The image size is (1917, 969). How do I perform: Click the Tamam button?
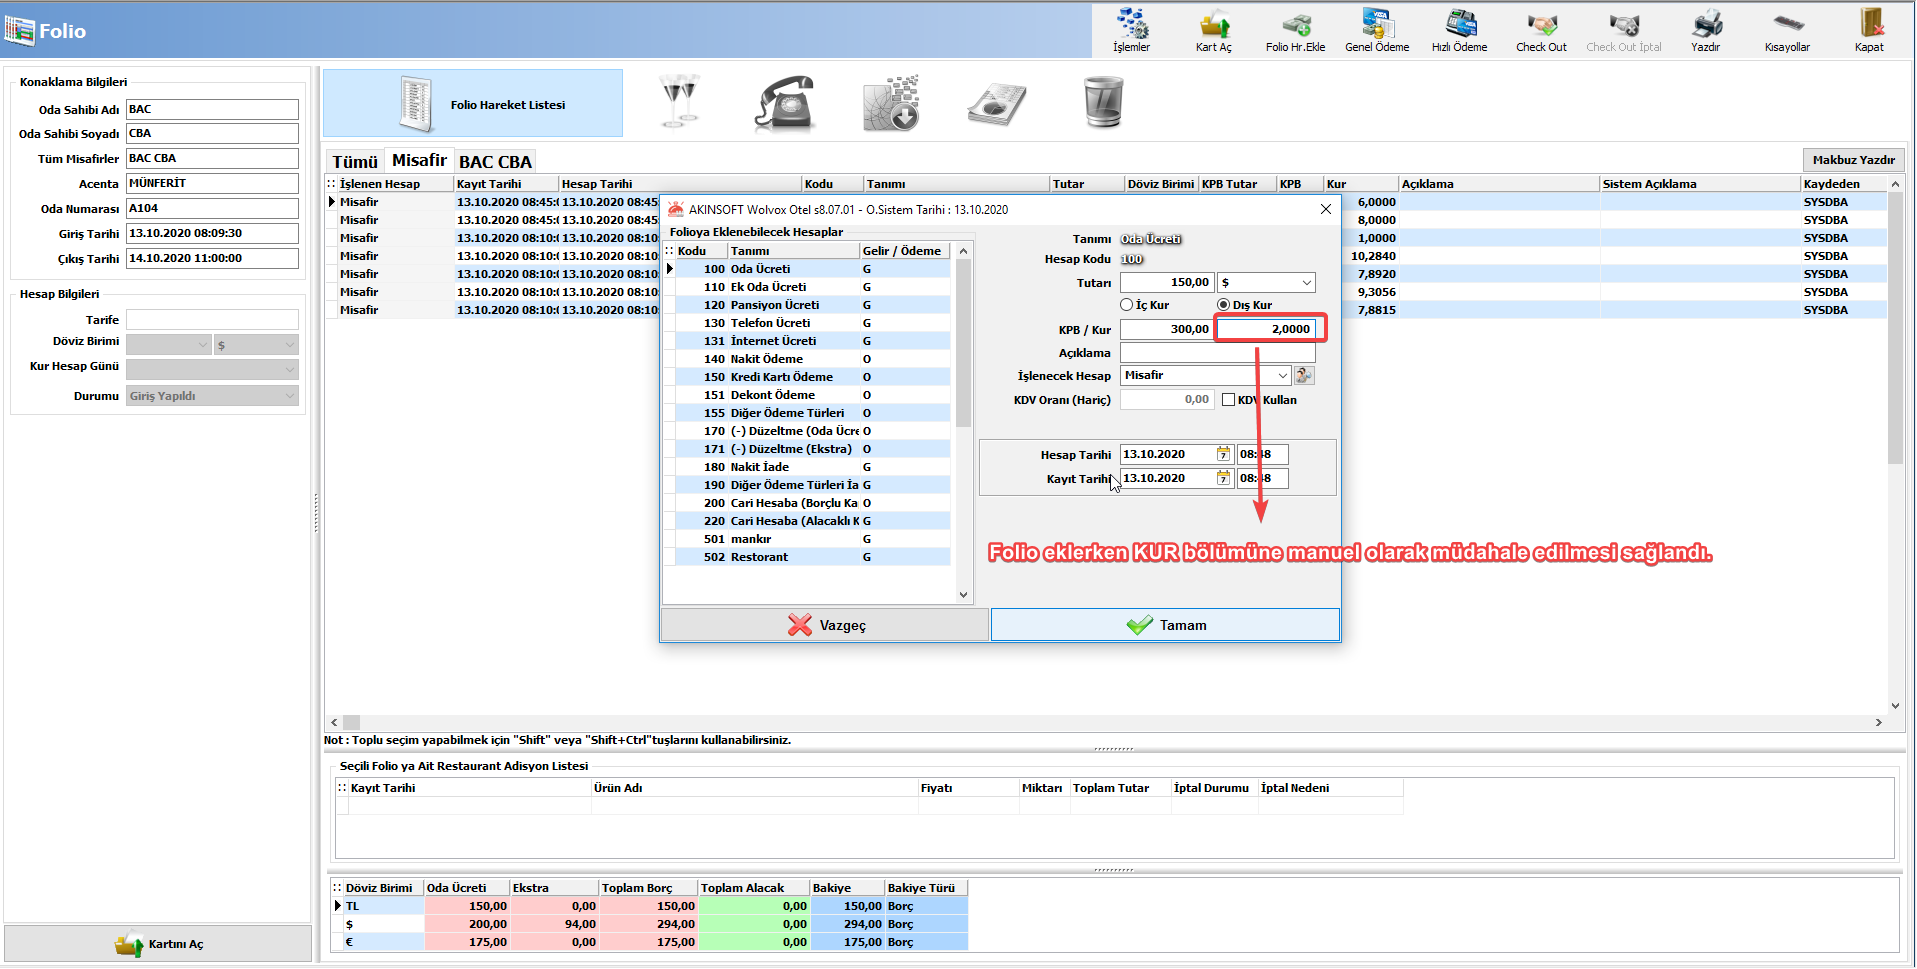pos(1165,625)
